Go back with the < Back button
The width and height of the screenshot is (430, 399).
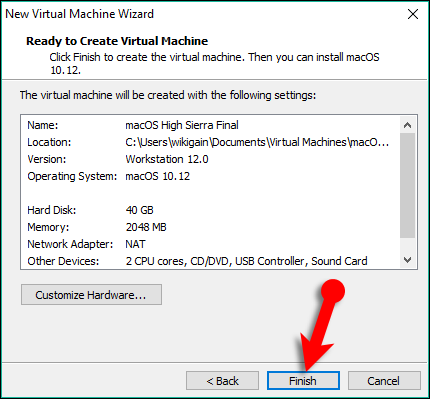(222, 380)
